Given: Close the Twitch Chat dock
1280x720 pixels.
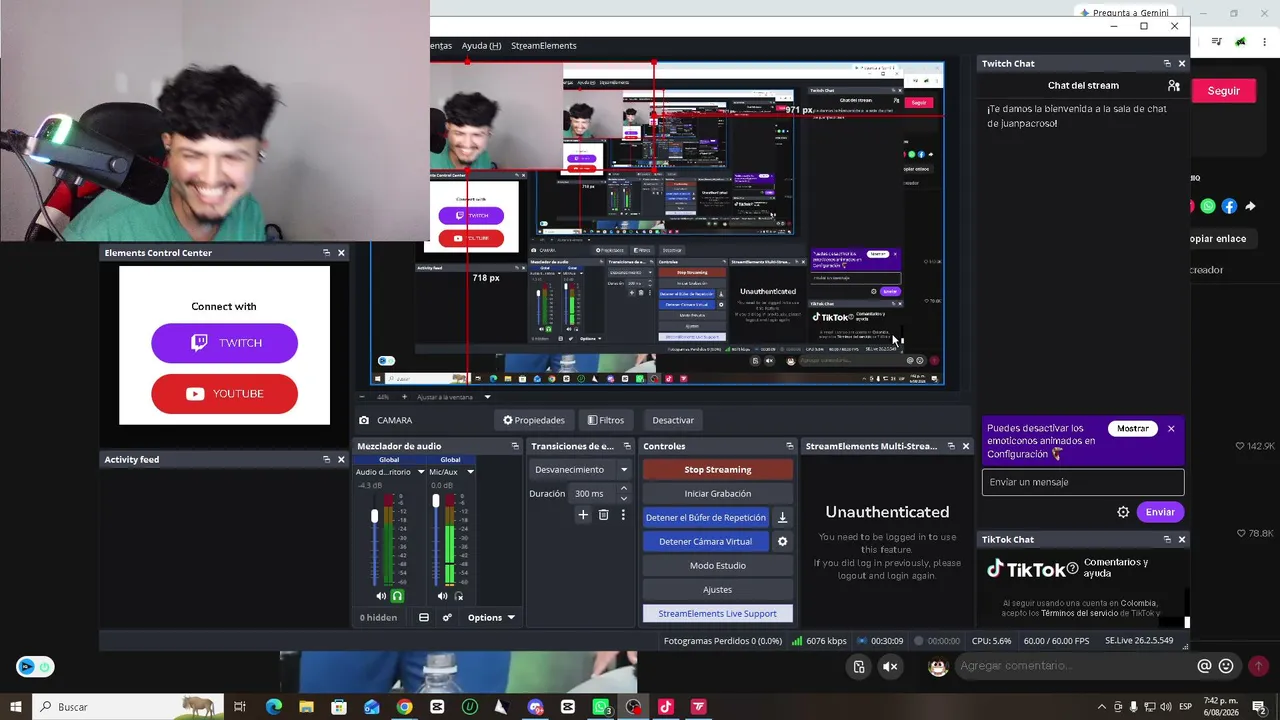Looking at the screenshot, I should pyautogui.click(x=1182, y=63).
